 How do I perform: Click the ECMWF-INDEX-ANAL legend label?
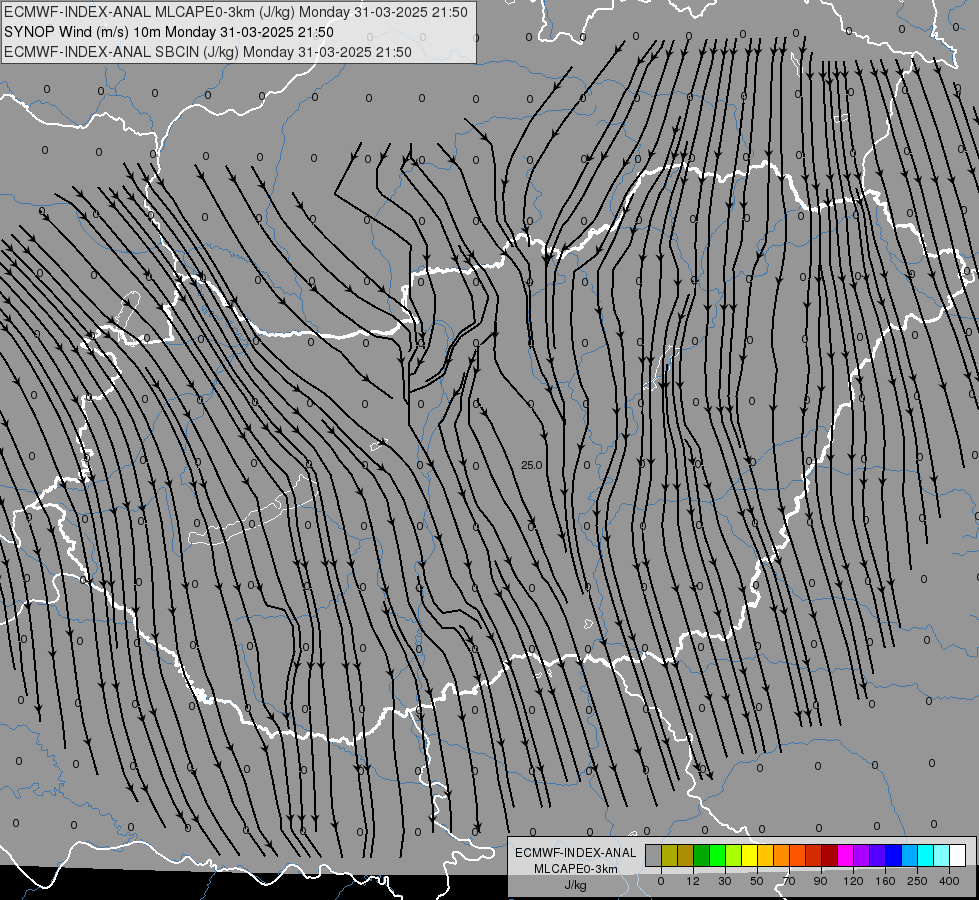point(576,853)
